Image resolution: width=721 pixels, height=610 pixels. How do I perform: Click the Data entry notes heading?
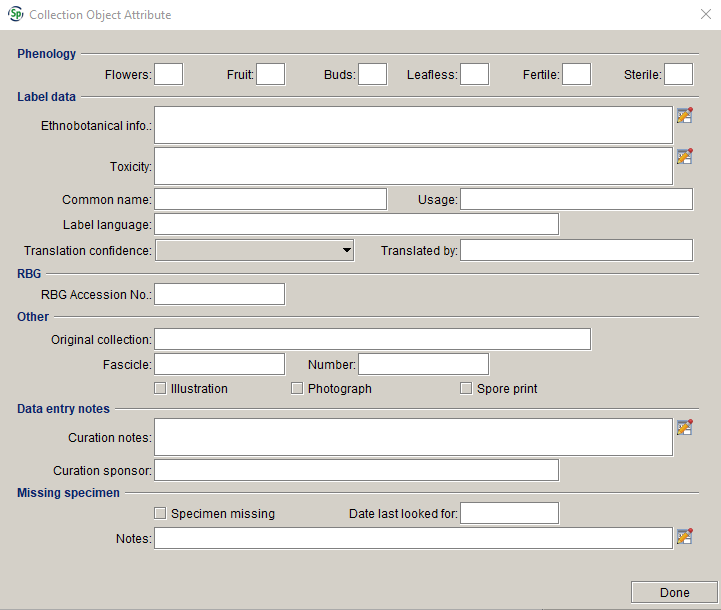click(63, 409)
